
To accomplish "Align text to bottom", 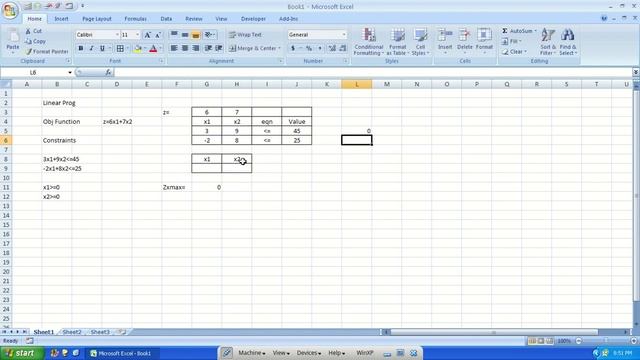I will tap(196, 35).
